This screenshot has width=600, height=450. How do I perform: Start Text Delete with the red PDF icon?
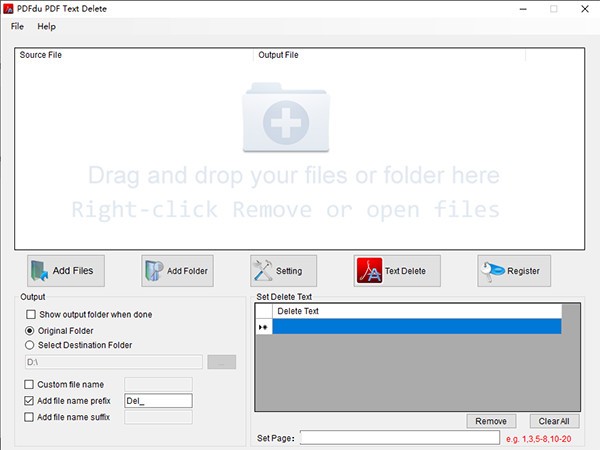397,271
